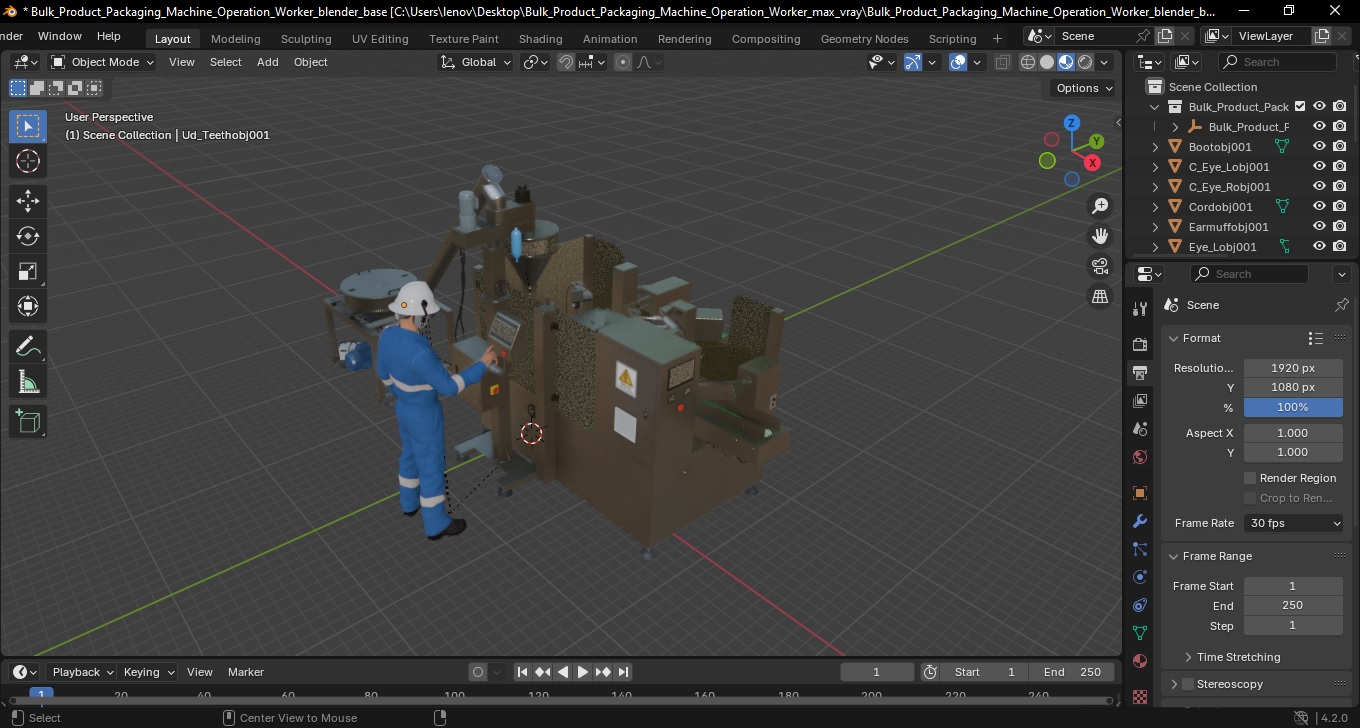Expand the Time Stretching subpanel

[x=1188, y=657]
